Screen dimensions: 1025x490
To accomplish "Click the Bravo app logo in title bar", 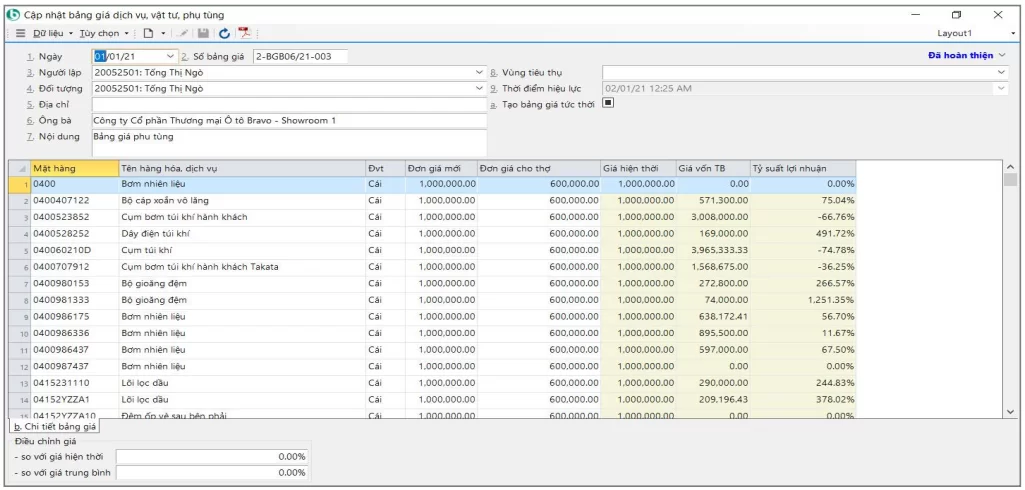I will click(13, 15).
